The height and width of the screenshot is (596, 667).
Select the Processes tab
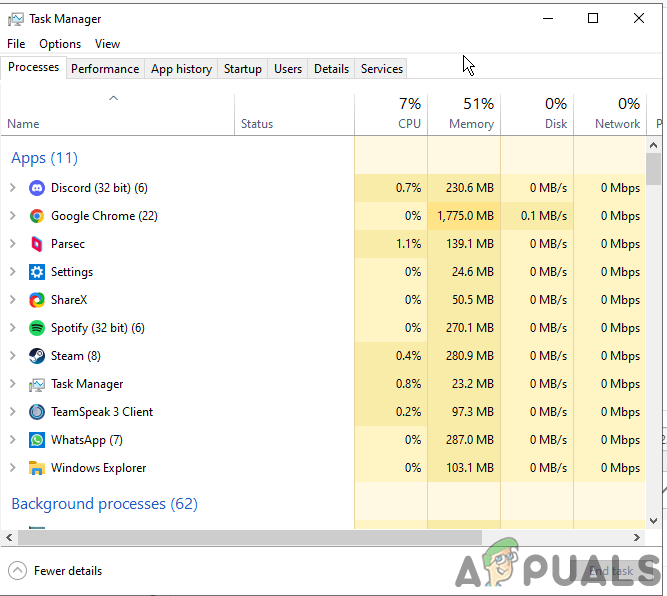coord(33,67)
